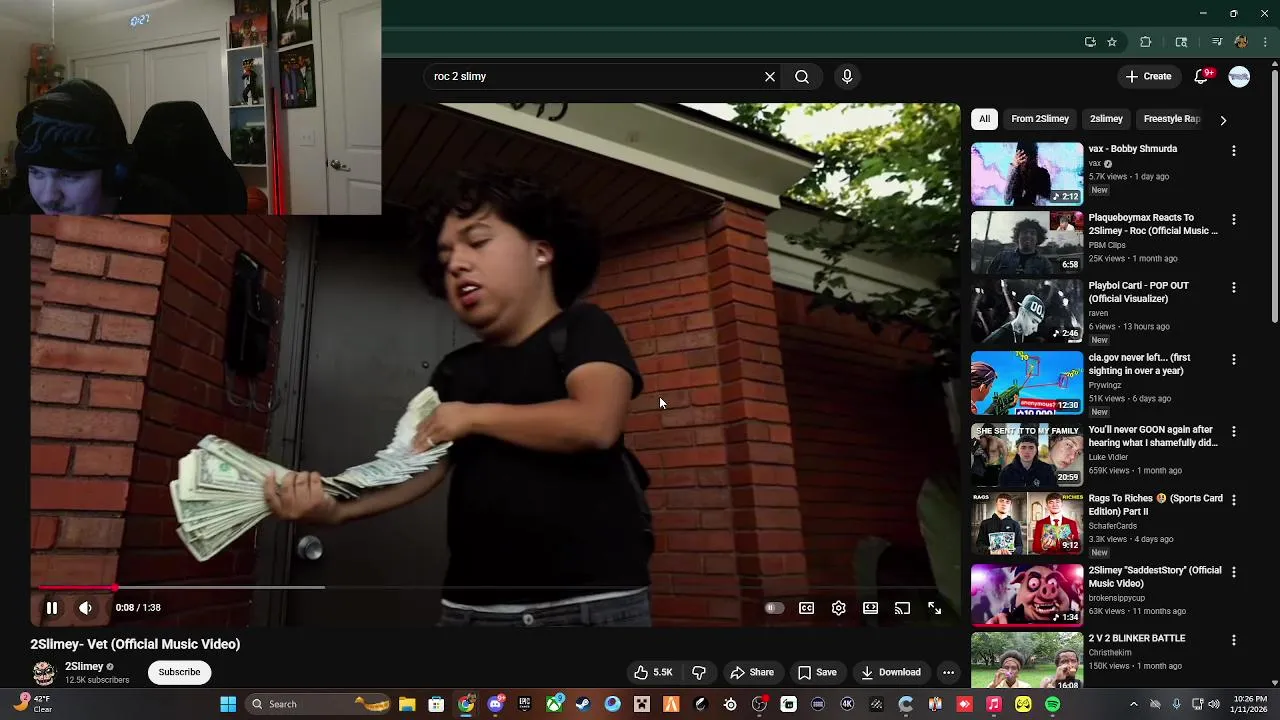
Task: Open Chrome media controls icon
Action: (x=1217, y=42)
